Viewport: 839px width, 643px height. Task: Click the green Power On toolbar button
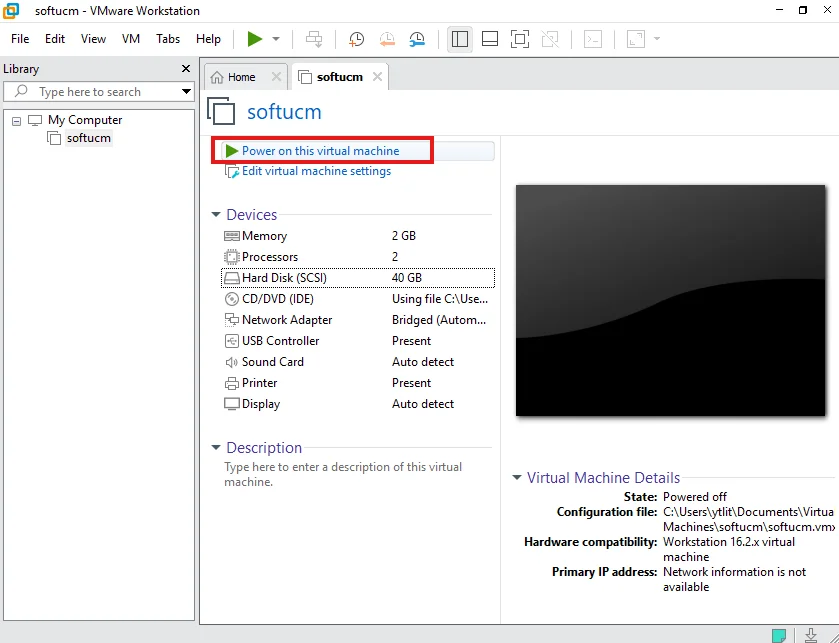(x=255, y=39)
